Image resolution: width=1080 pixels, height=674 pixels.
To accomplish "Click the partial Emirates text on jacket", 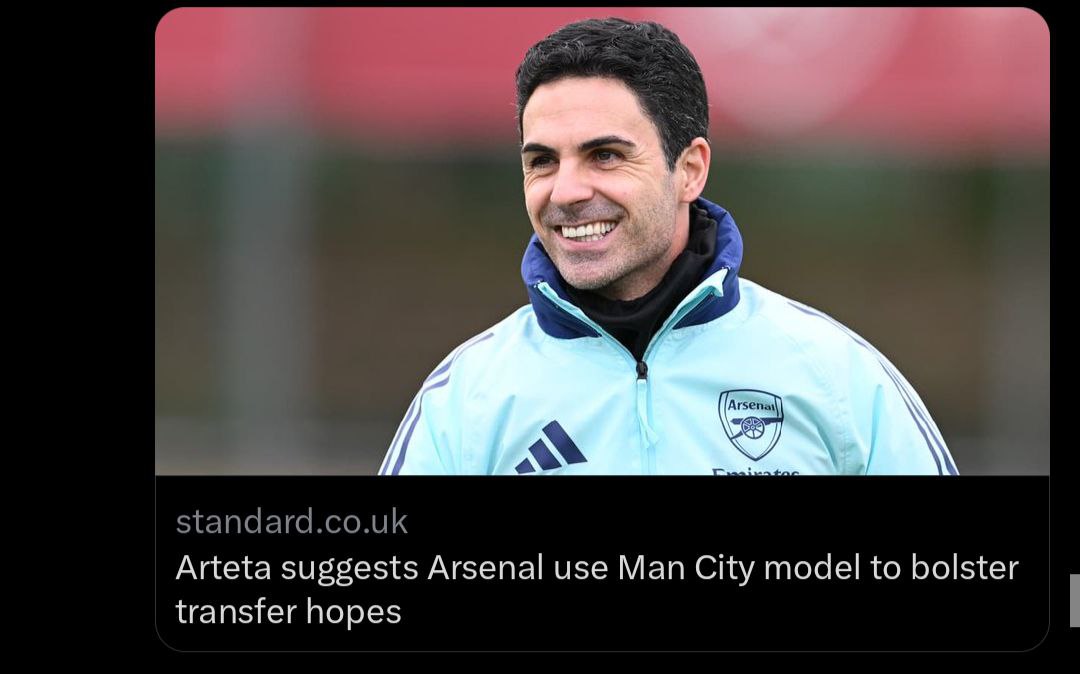I will point(756,472).
